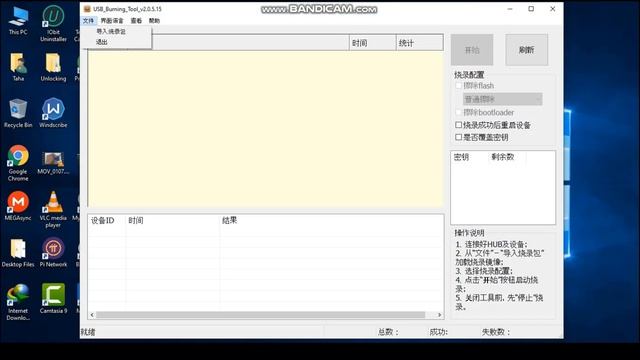
Task: Click the 成功 status bar label
Action: [438, 332]
